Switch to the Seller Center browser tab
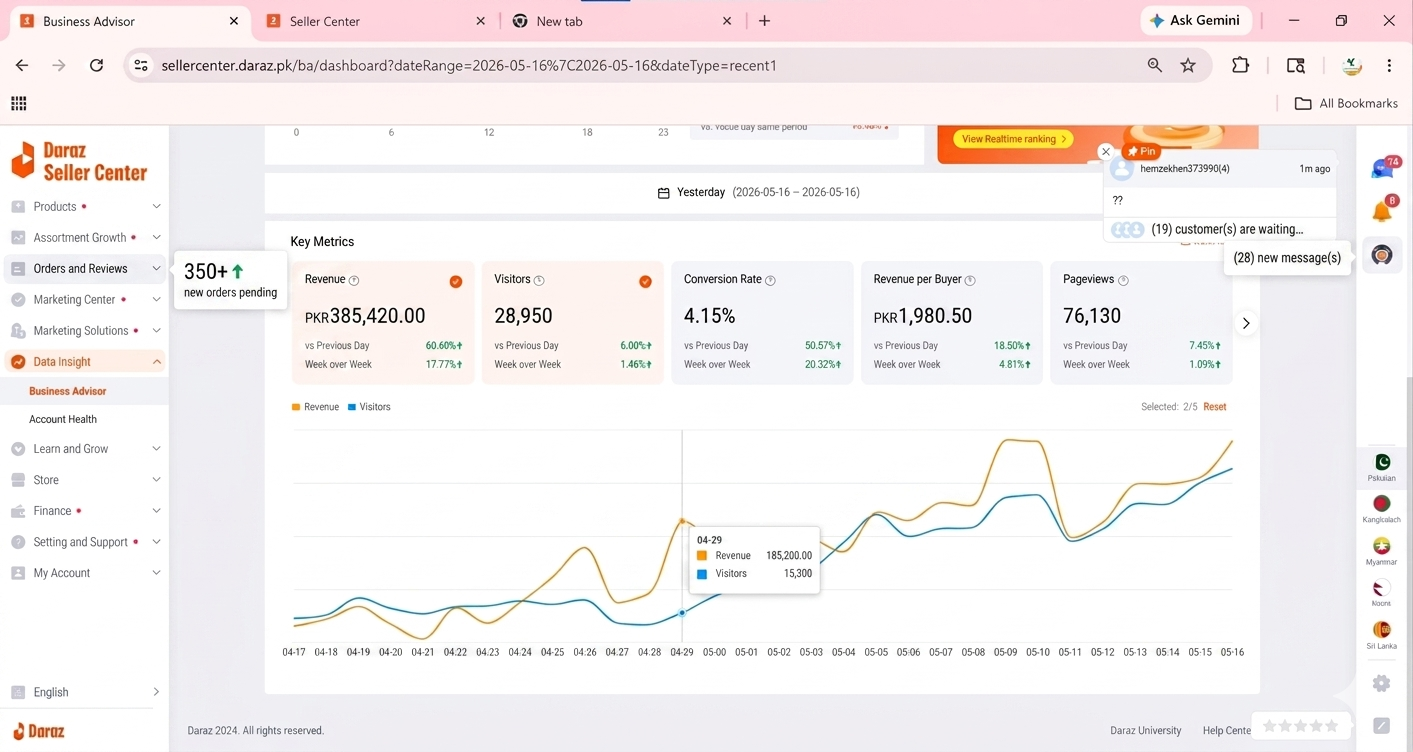Image resolution: width=1413 pixels, height=752 pixels. [x=375, y=21]
